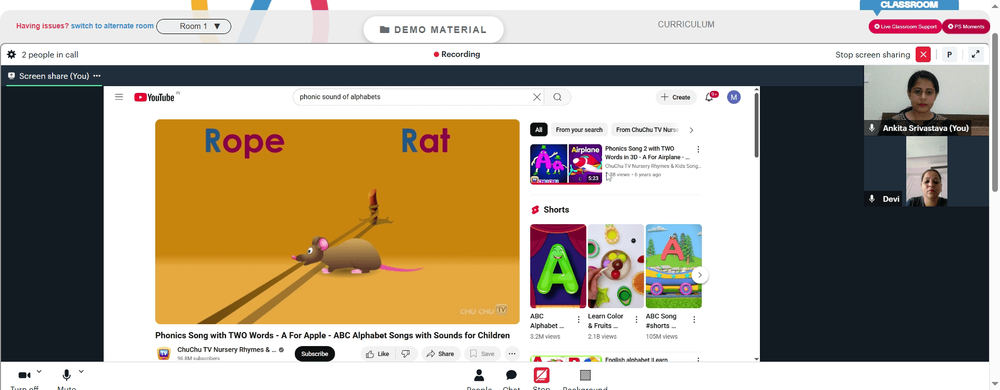Stop screen sharing with red X button

click(x=923, y=54)
